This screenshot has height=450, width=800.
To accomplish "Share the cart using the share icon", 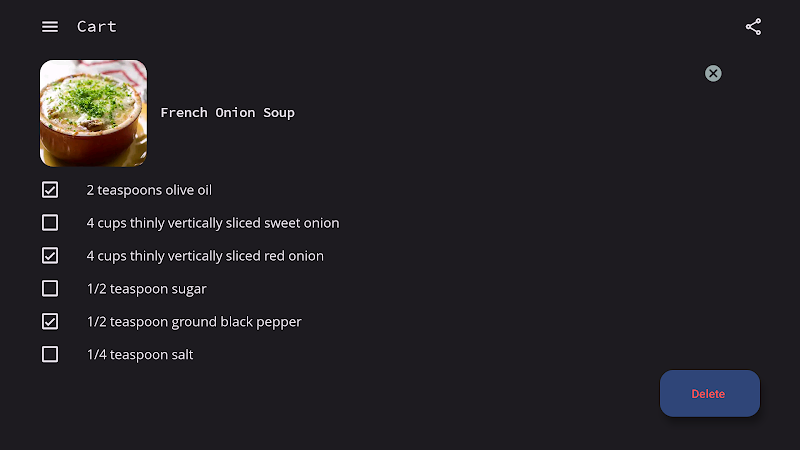I will 753,27.
